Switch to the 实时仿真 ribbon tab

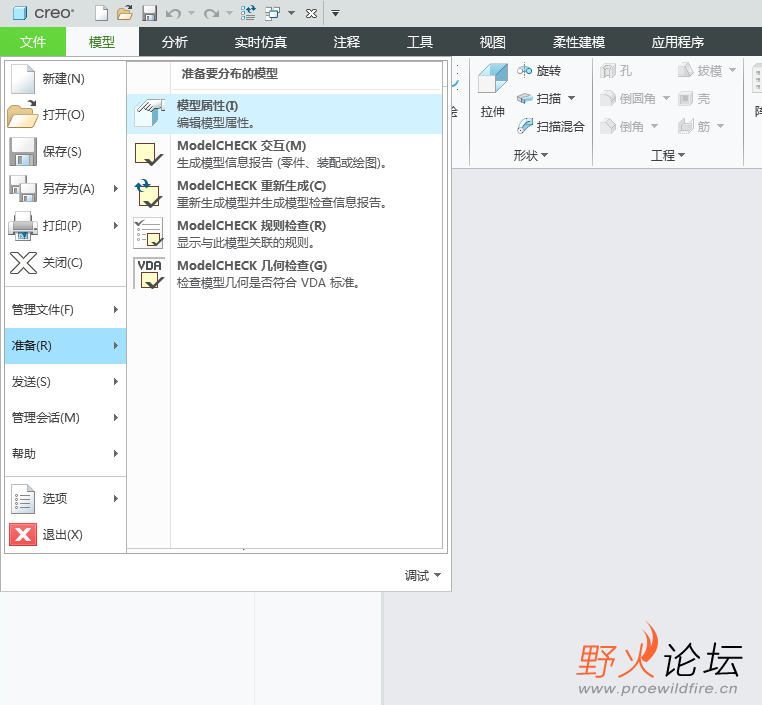tap(260, 42)
